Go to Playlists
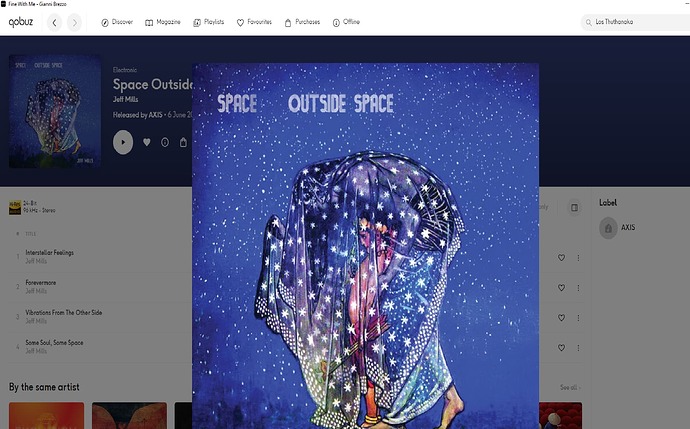 [x=209, y=22]
